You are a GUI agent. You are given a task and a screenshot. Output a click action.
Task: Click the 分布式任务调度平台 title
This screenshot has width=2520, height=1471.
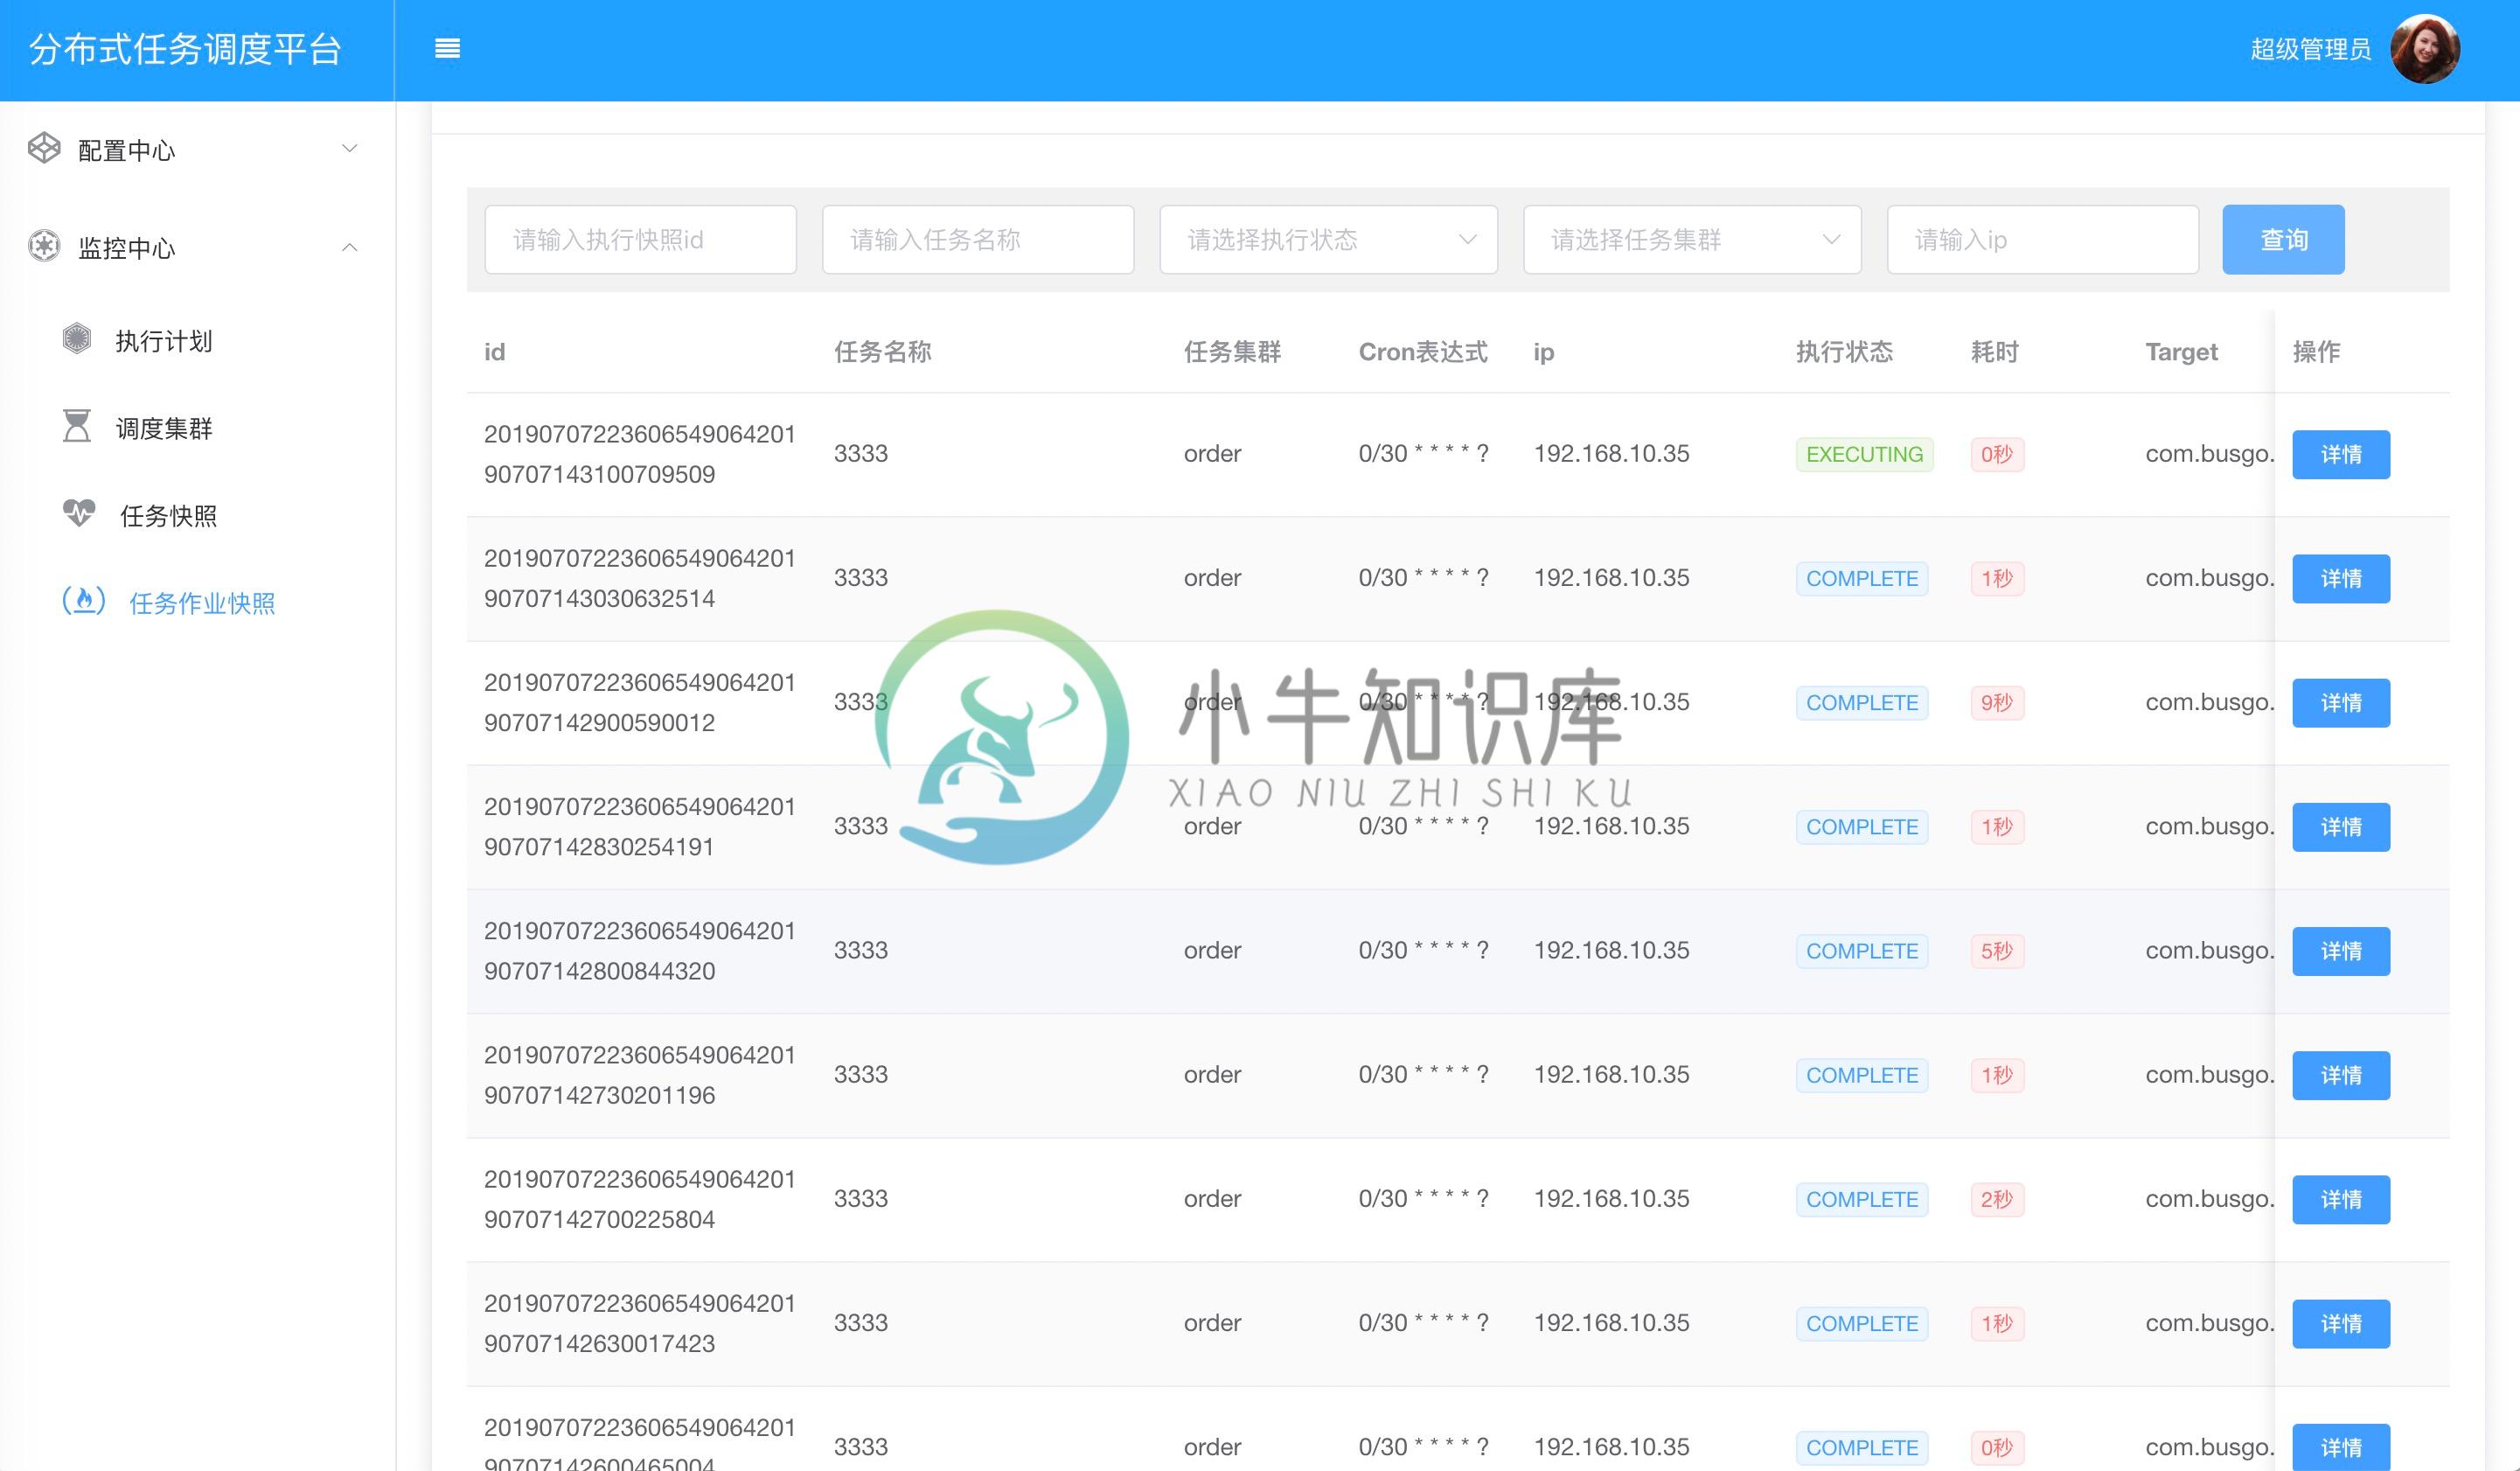pyautogui.click(x=185, y=49)
